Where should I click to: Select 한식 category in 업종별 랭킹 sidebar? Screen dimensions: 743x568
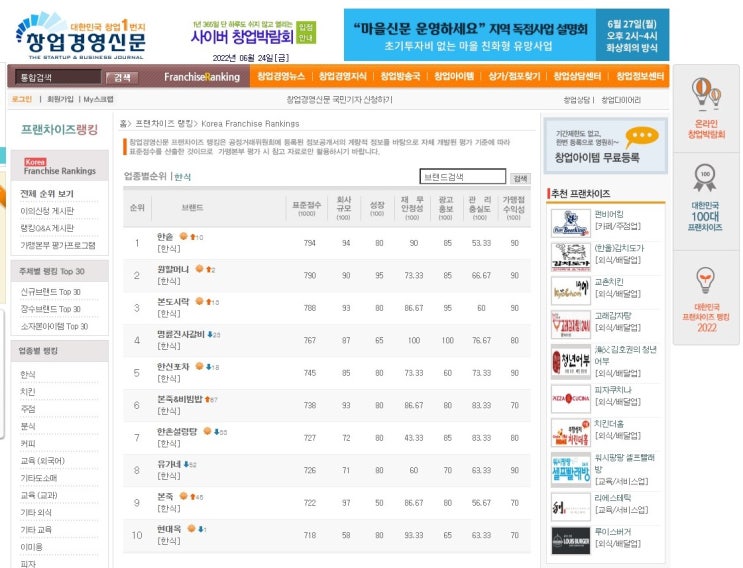(28, 374)
